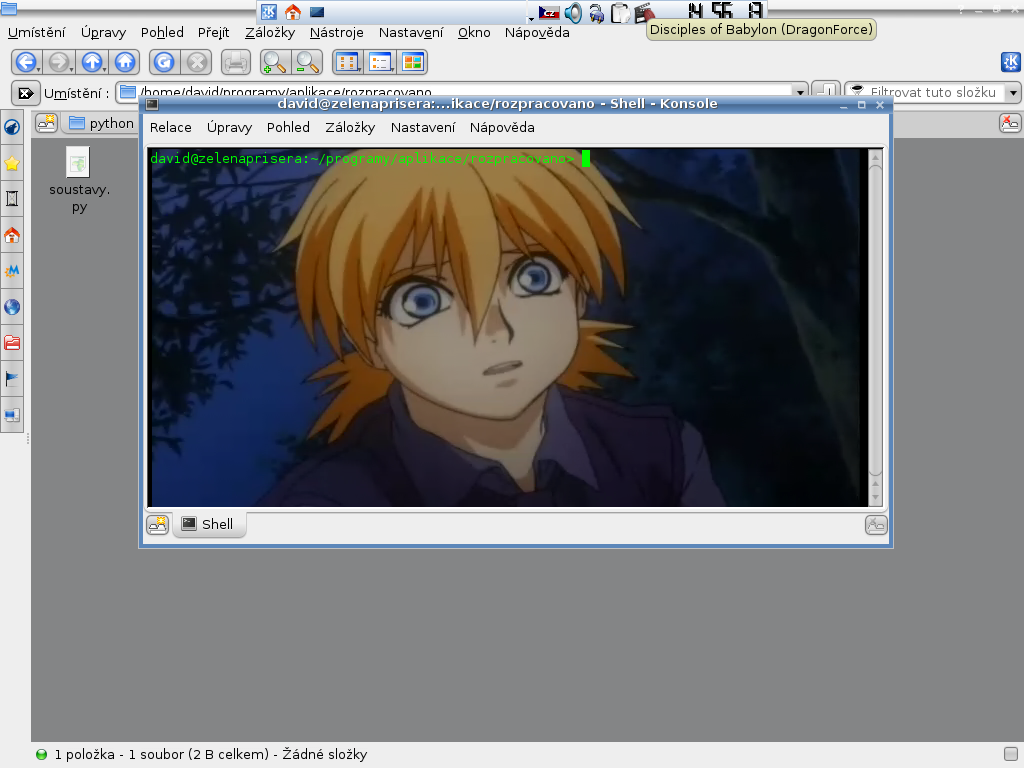Open the volume mixer speaker icon
This screenshot has height=768, width=1024.
pos(573,12)
